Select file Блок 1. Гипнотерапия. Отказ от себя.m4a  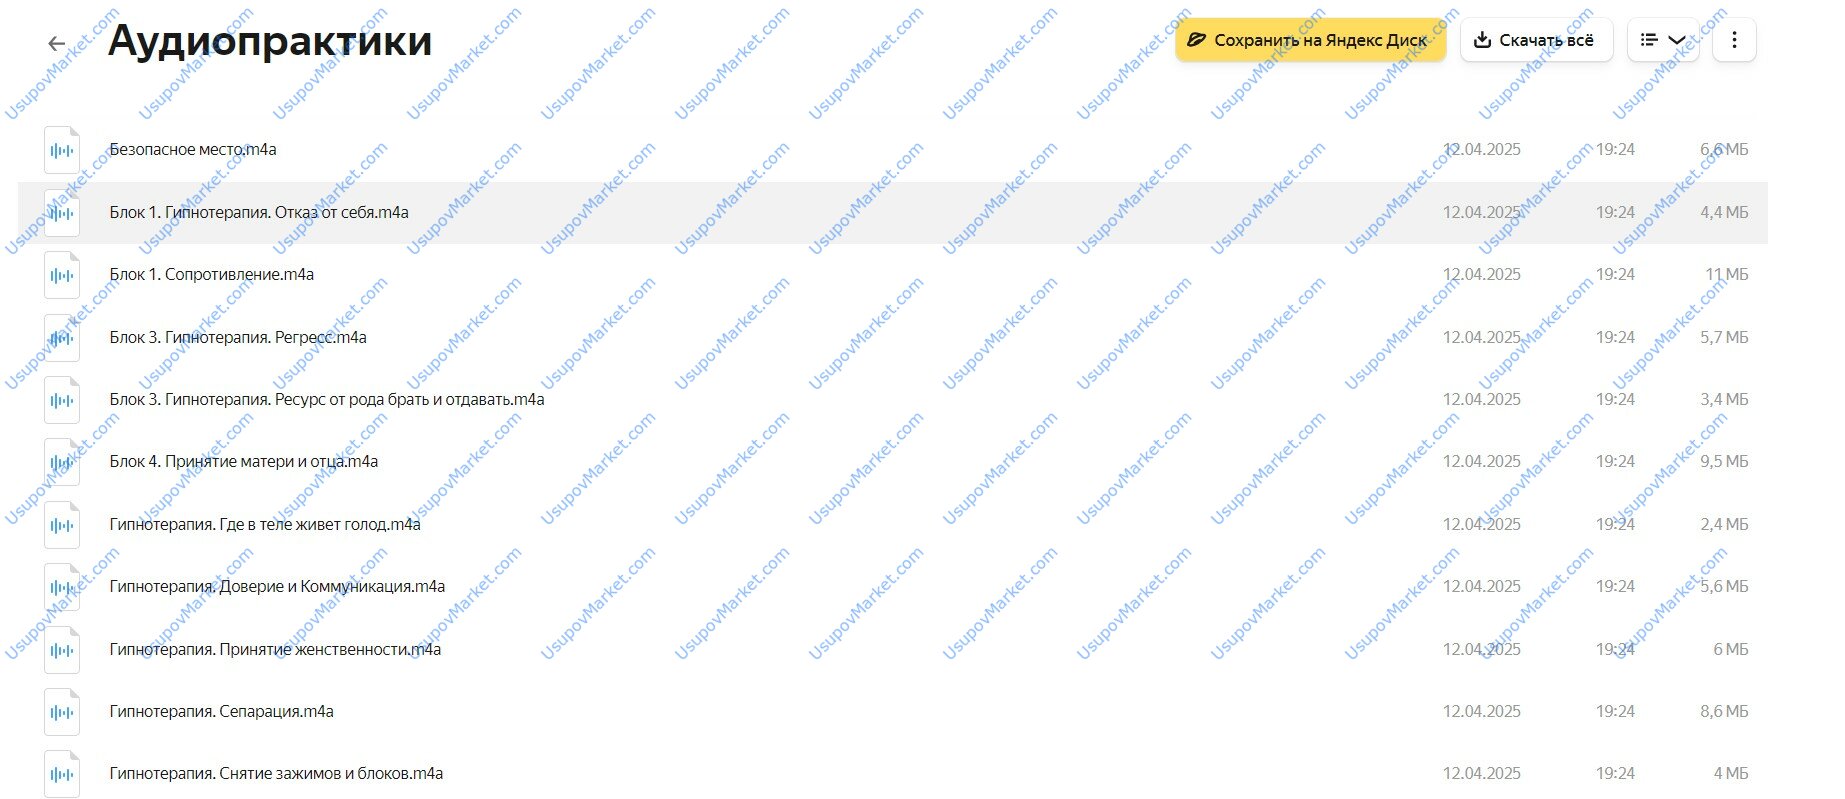click(259, 212)
